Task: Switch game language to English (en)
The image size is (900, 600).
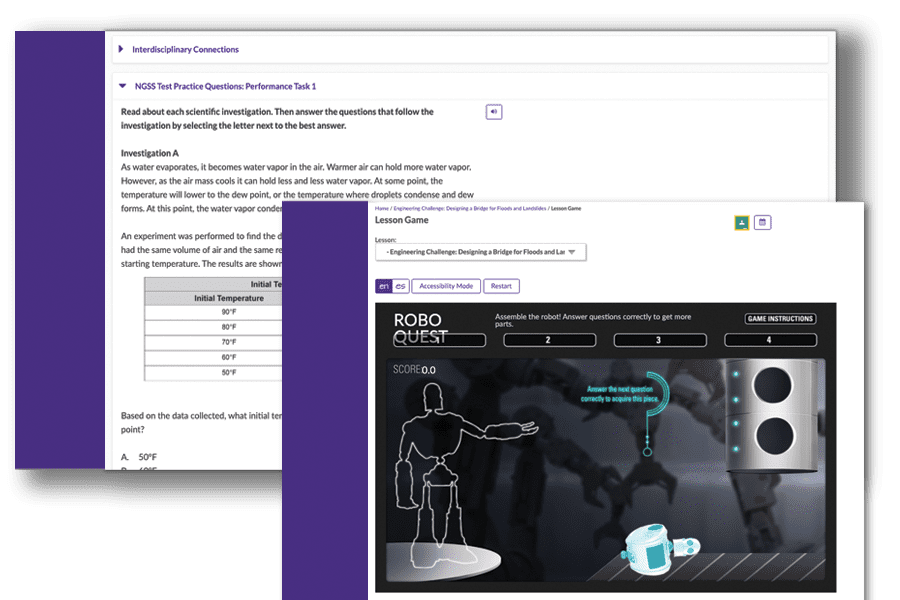Action: [x=383, y=286]
